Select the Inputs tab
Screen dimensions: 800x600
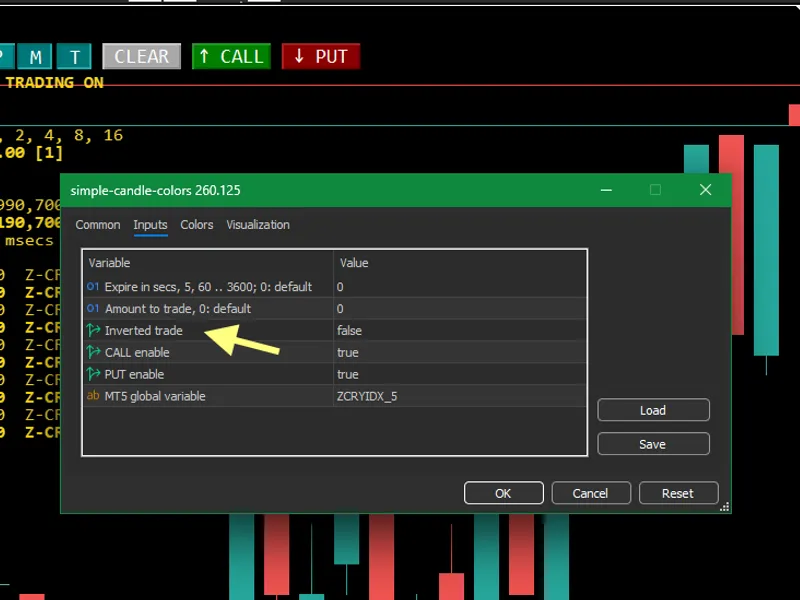[x=151, y=225]
